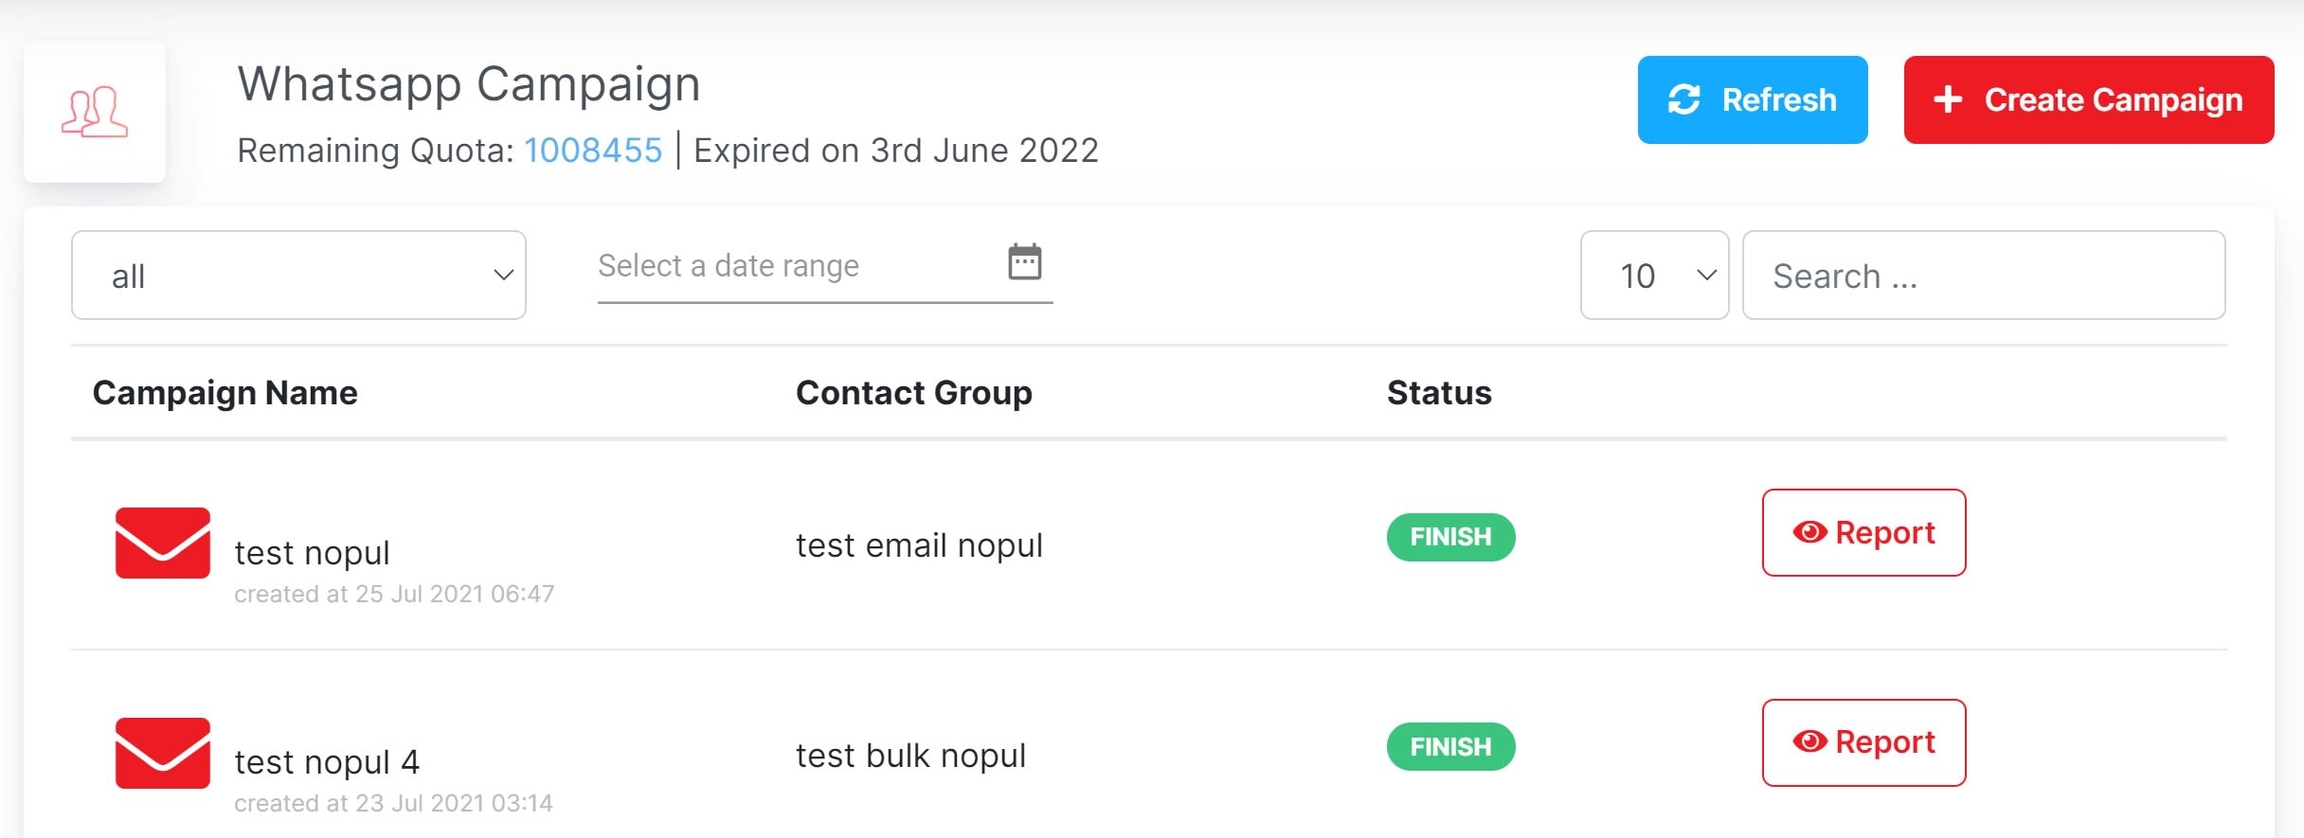Click the Status column header
The width and height of the screenshot is (2304, 838).
tap(1439, 393)
